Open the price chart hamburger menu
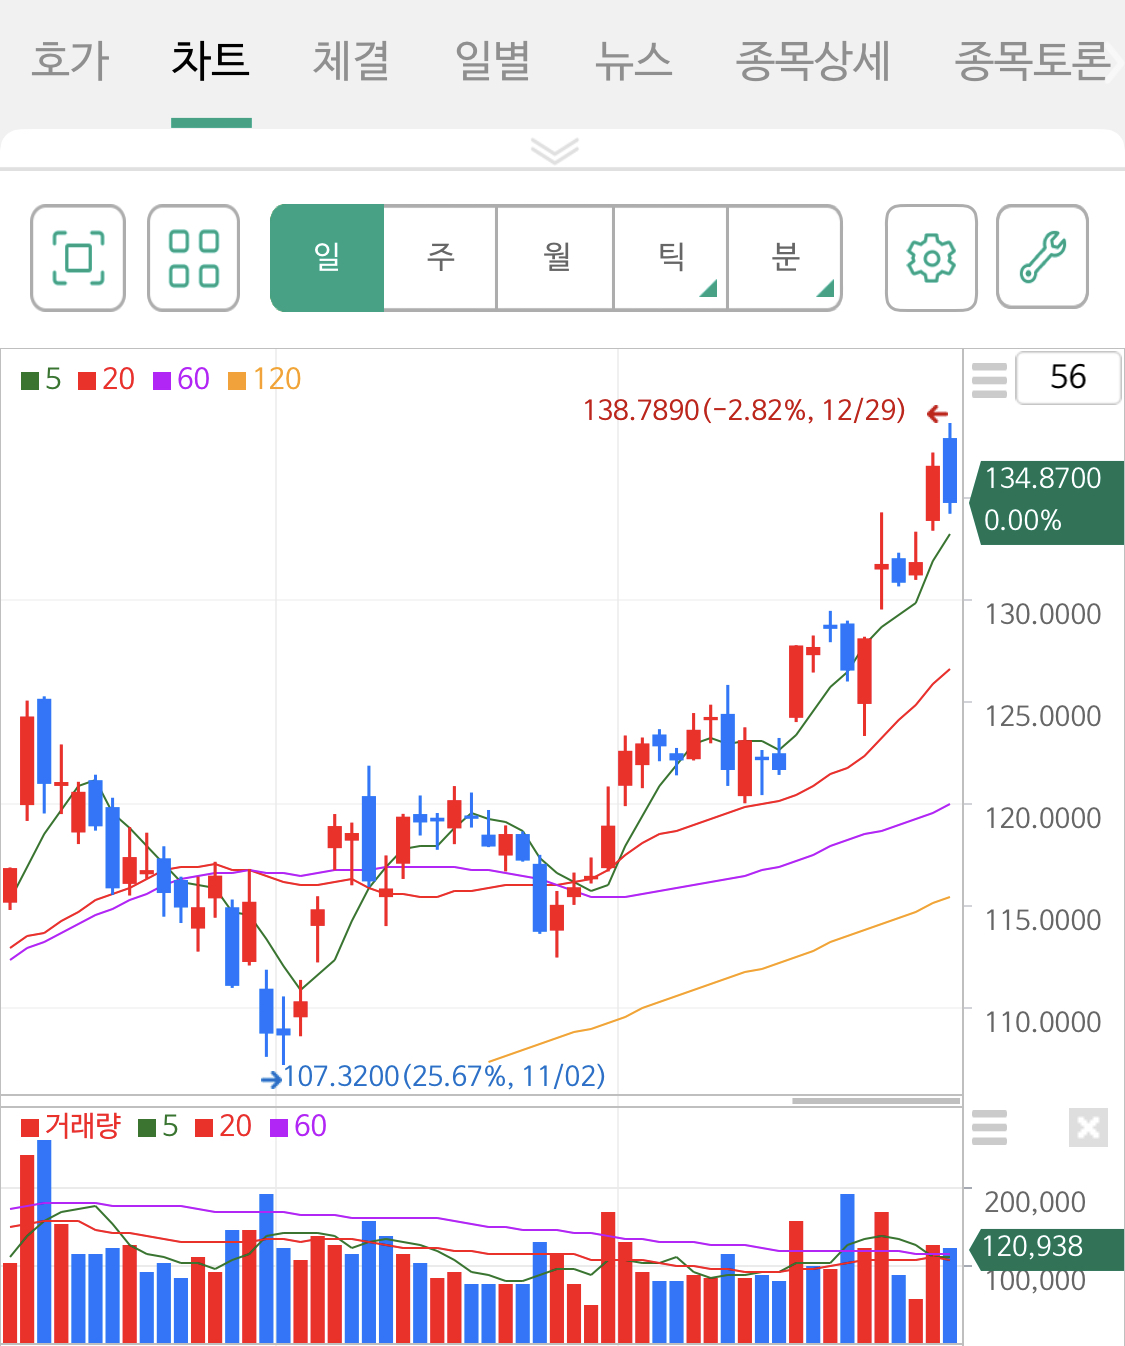The width and height of the screenshot is (1125, 1346). point(989,380)
